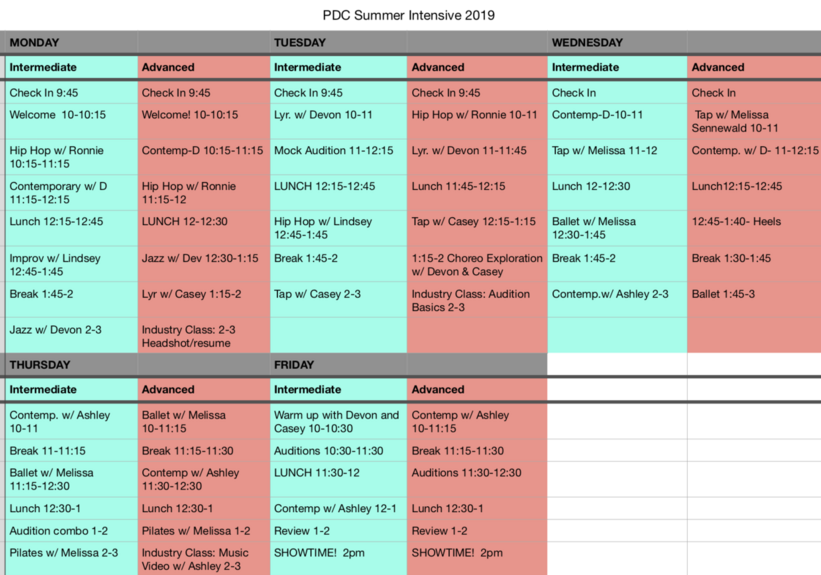Click 1:15-2 Choreo Exploration cell
Viewport: 821px width, 575px height.
point(477,264)
